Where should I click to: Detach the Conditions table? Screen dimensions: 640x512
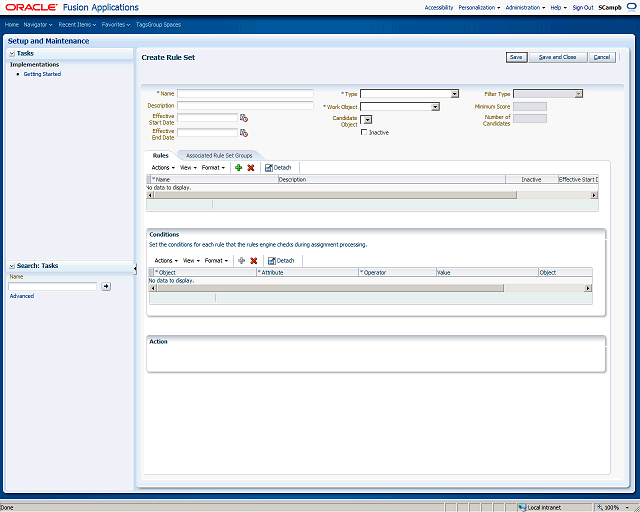(281, 260)
